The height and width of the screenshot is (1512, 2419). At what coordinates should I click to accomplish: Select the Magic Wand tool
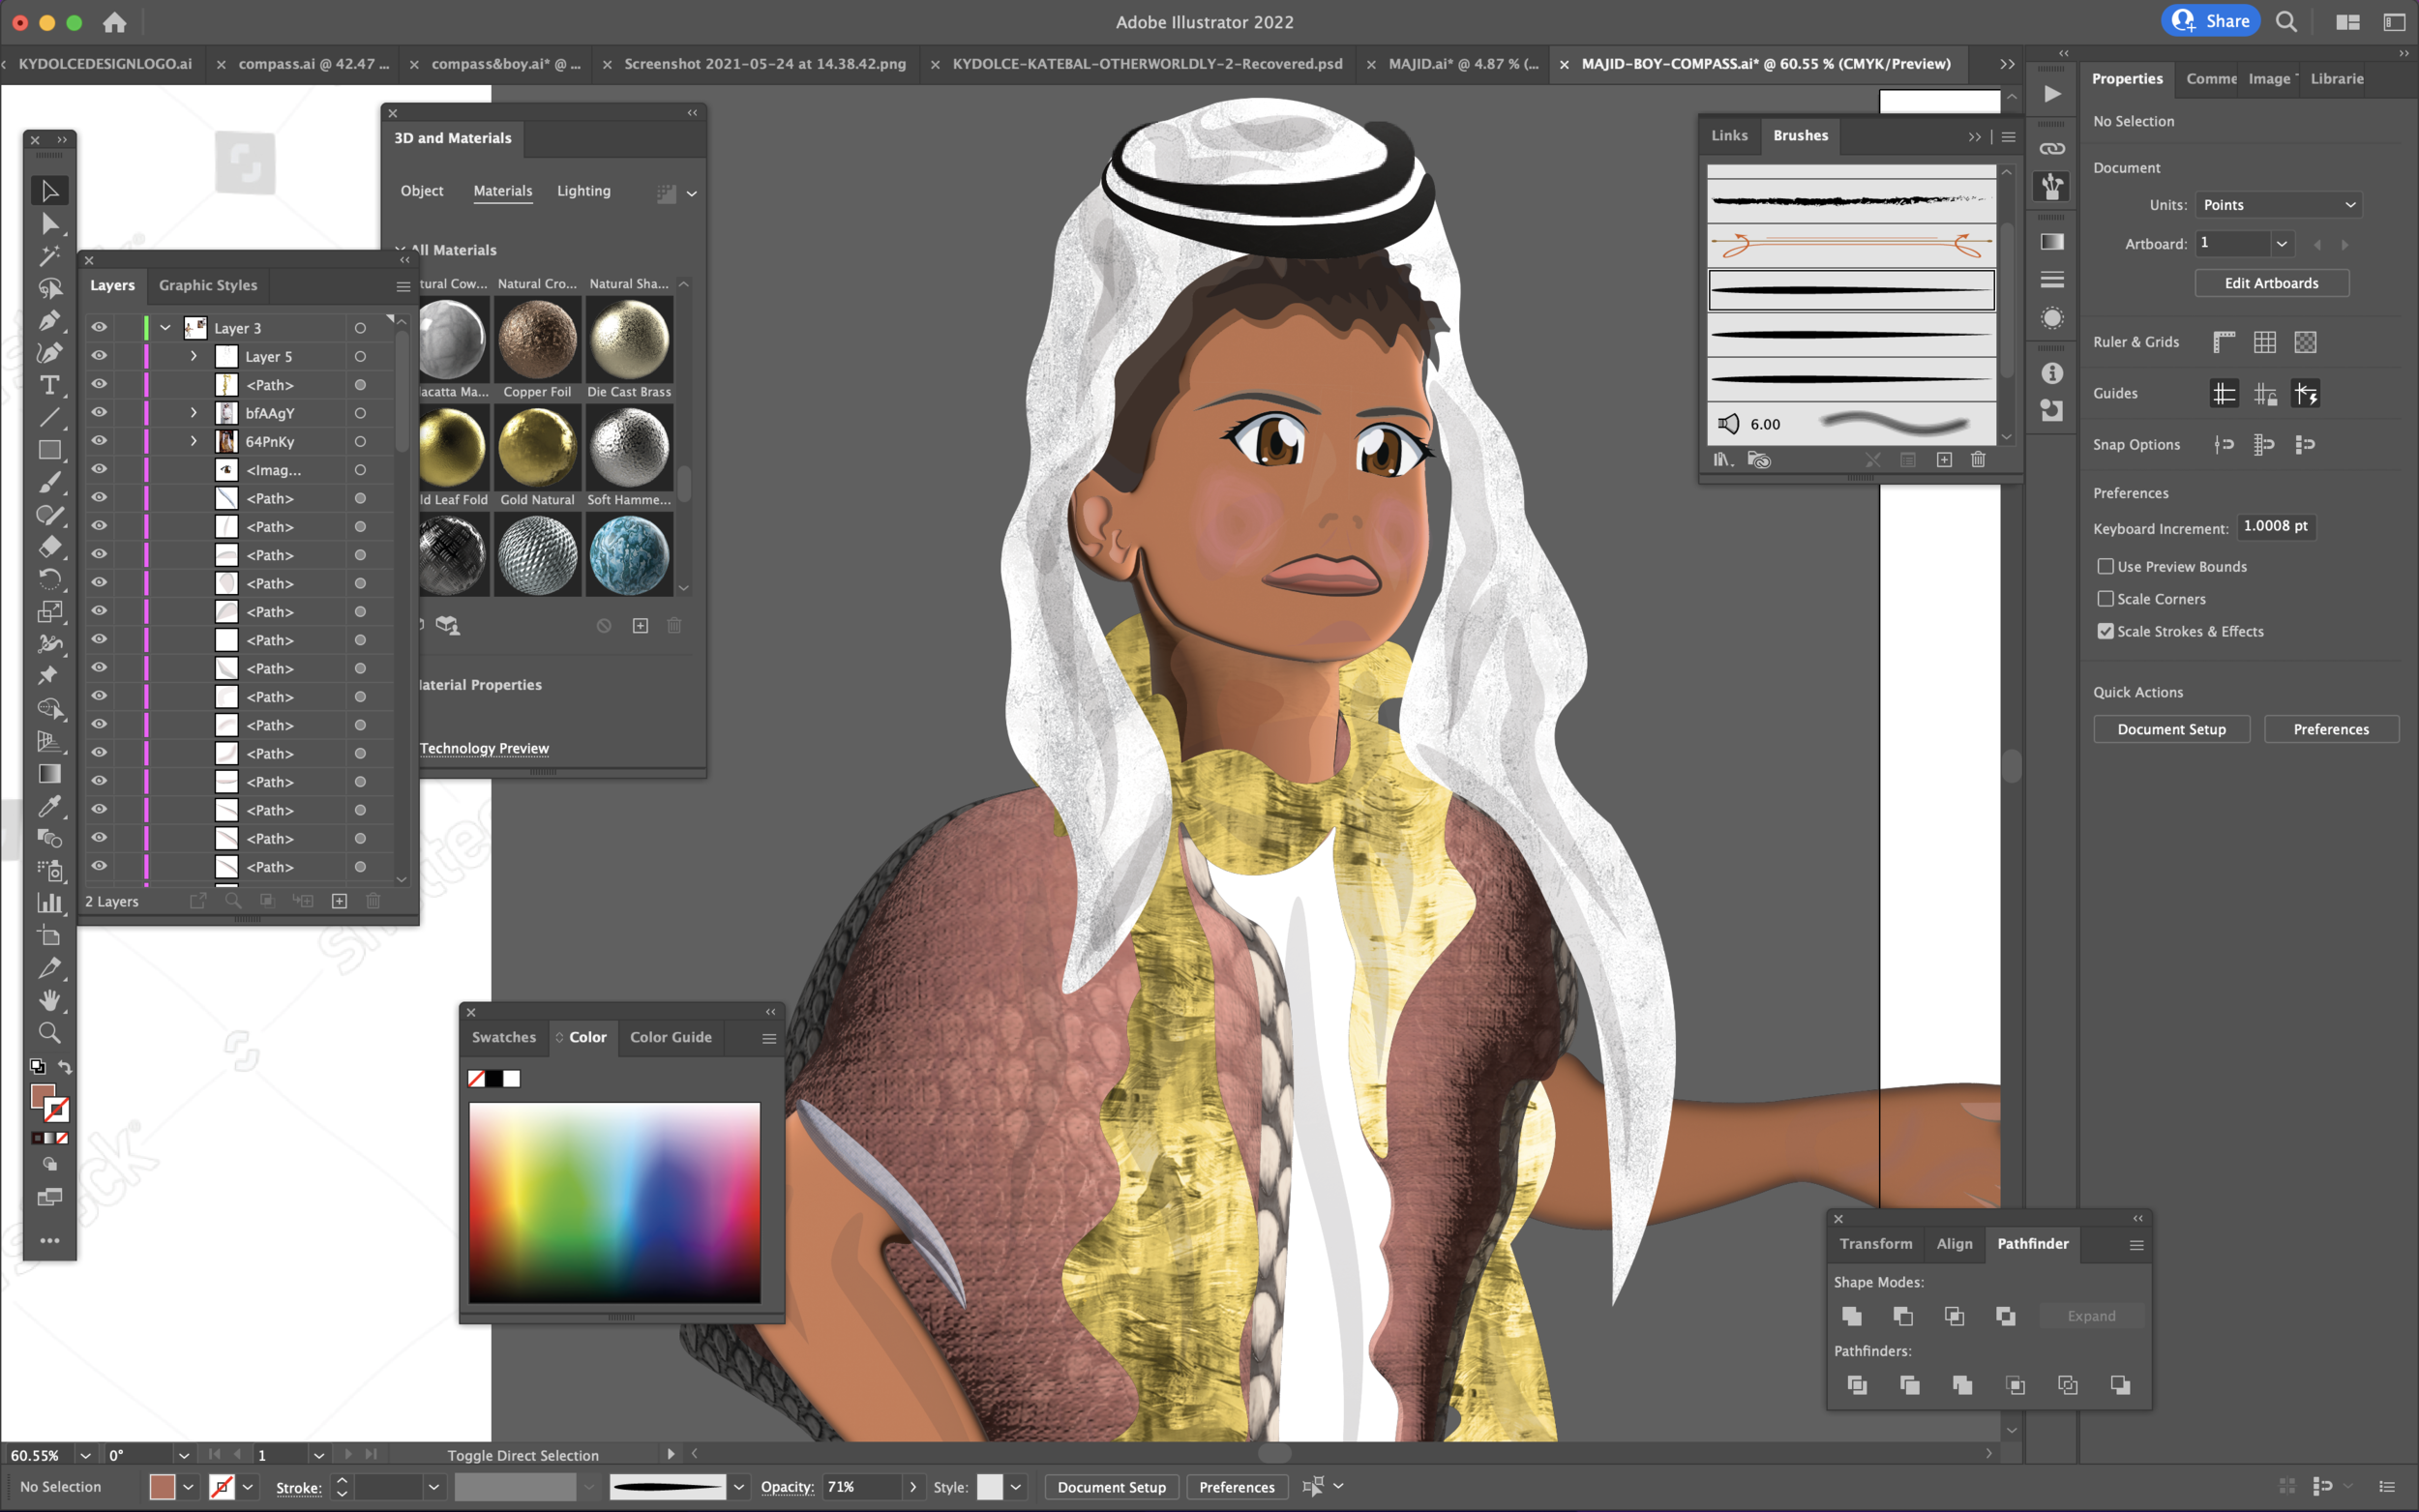pyautogui.click(x=49, y=256)
